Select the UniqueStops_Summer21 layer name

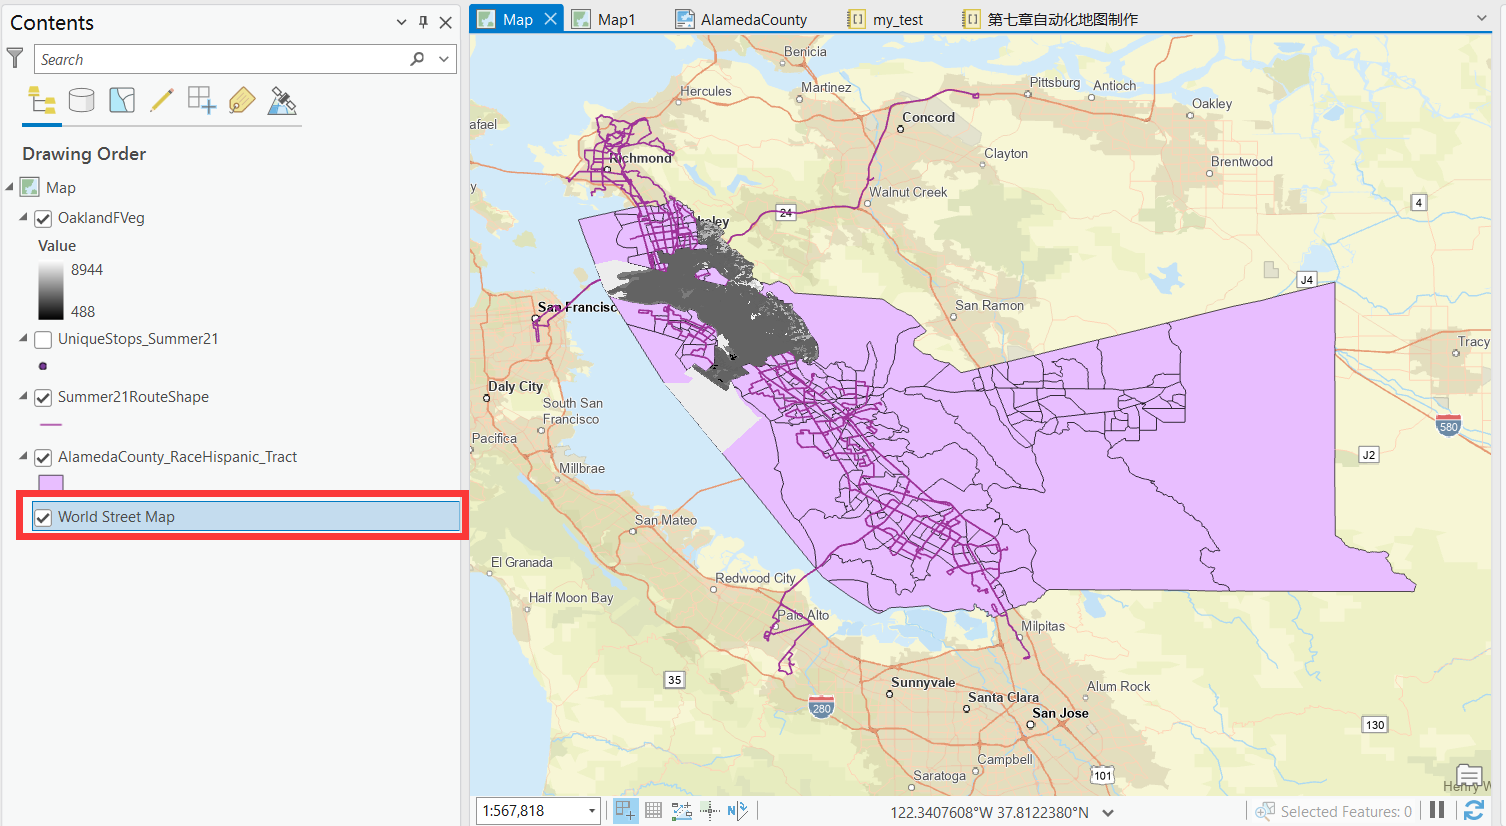pos(138,338)
